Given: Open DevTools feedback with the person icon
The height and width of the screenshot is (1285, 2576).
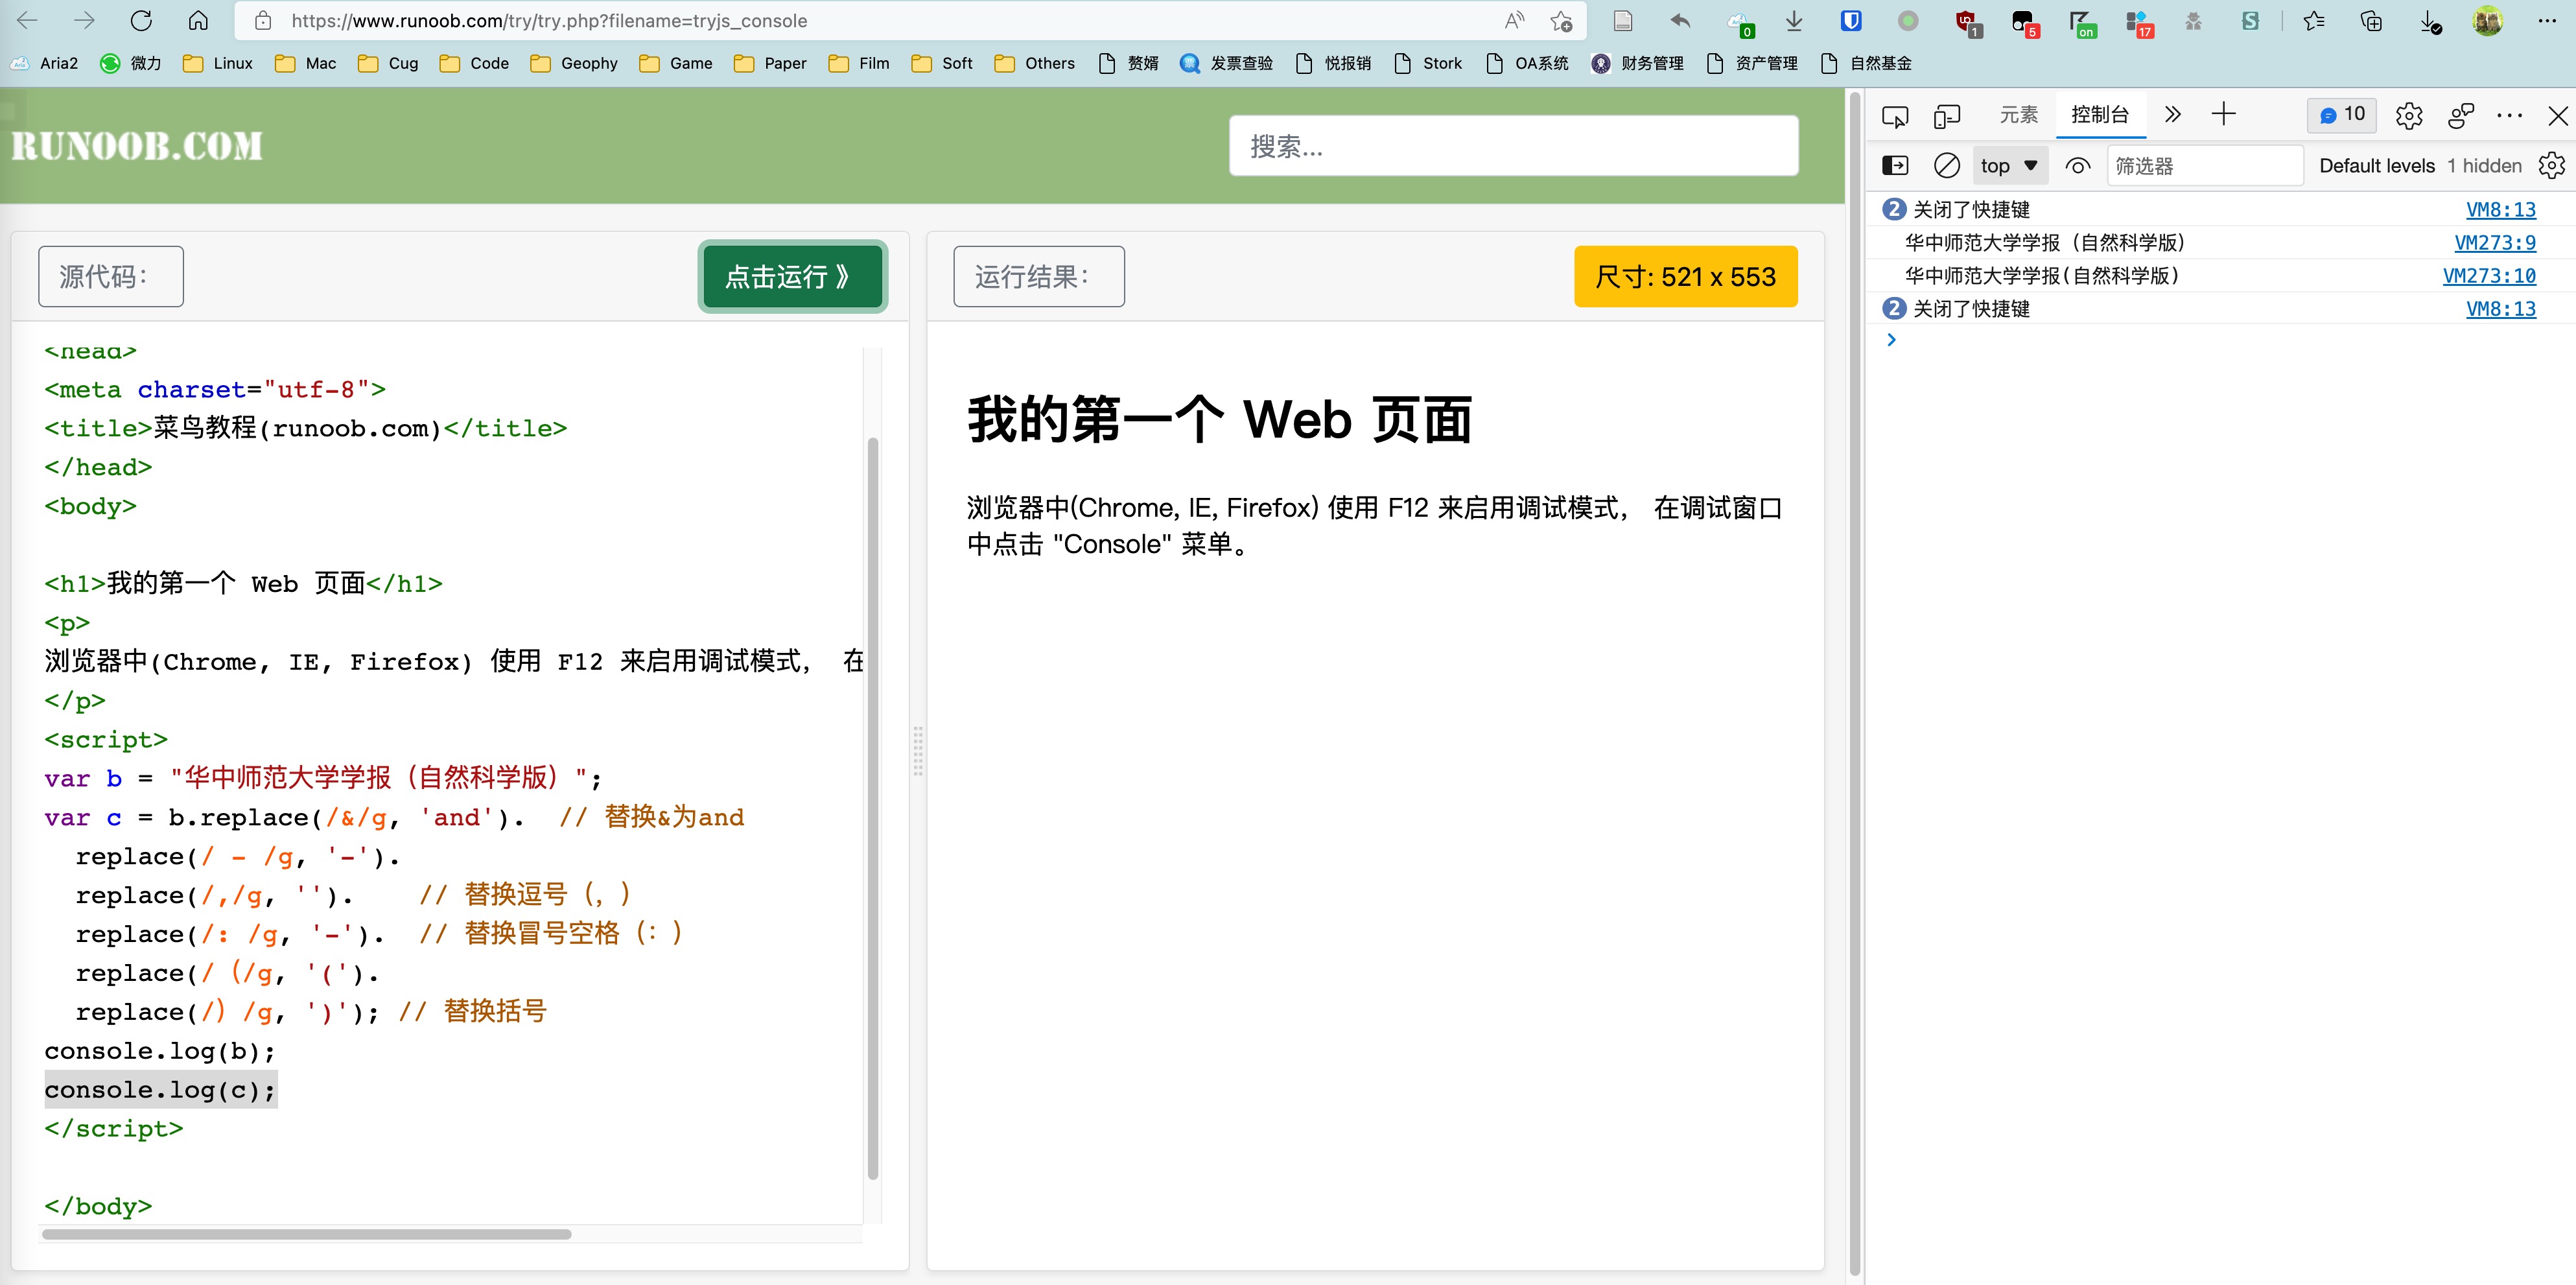Looking at the screenshot, I should [2461, 115].
